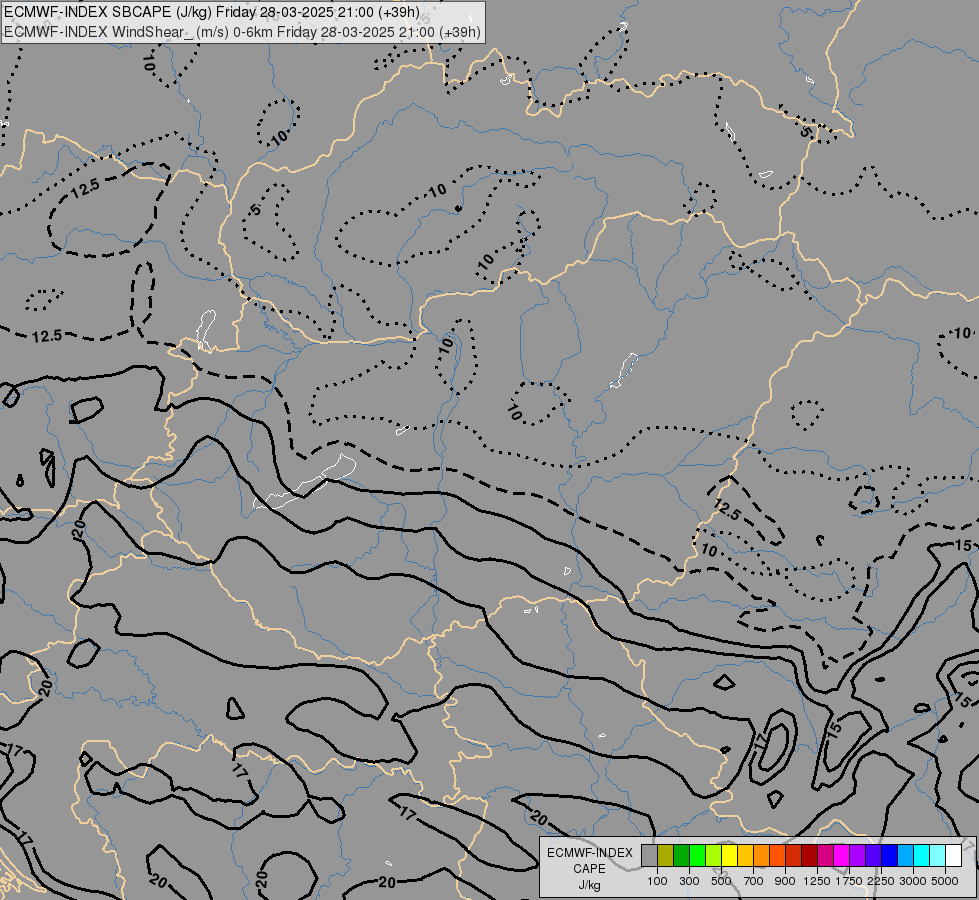
Task: Pick the amber swatch before 700
Action: (745, 855)
